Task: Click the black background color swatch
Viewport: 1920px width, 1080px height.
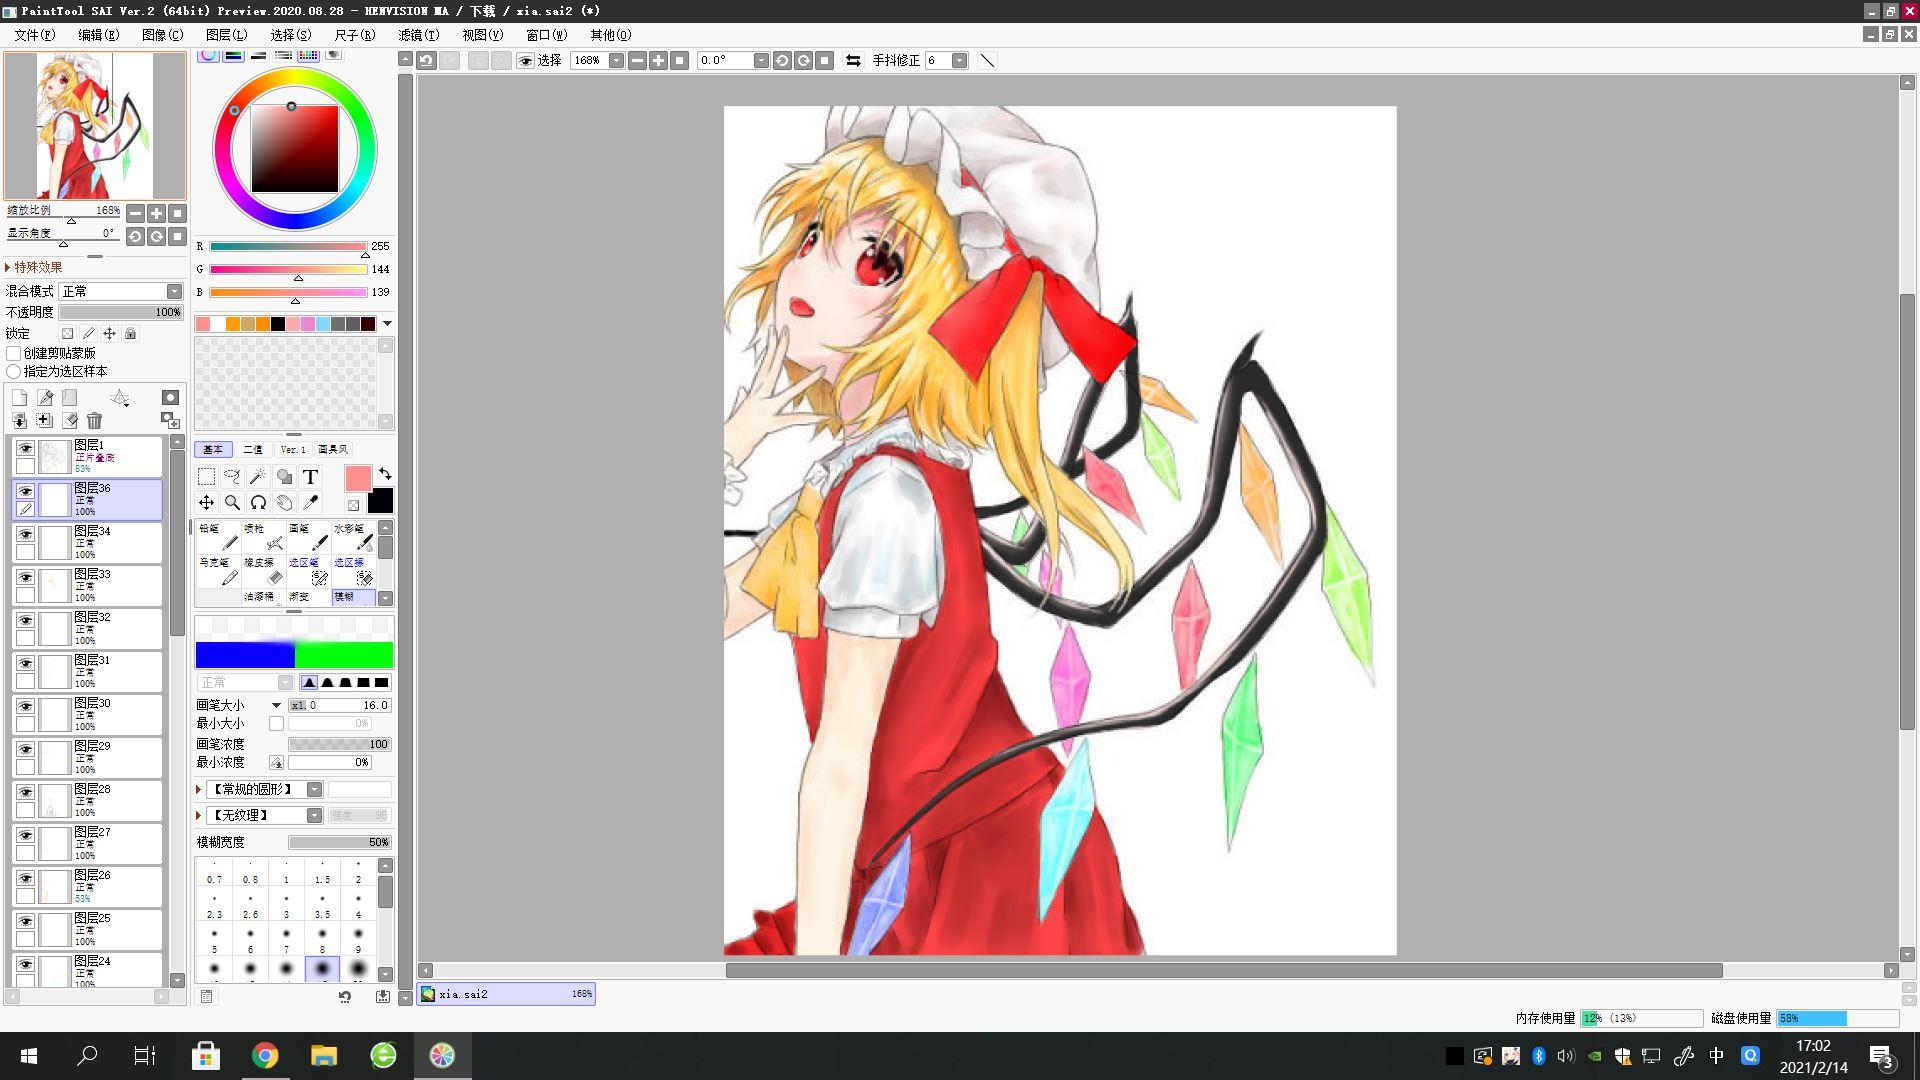Action: (x=380, y=501)
